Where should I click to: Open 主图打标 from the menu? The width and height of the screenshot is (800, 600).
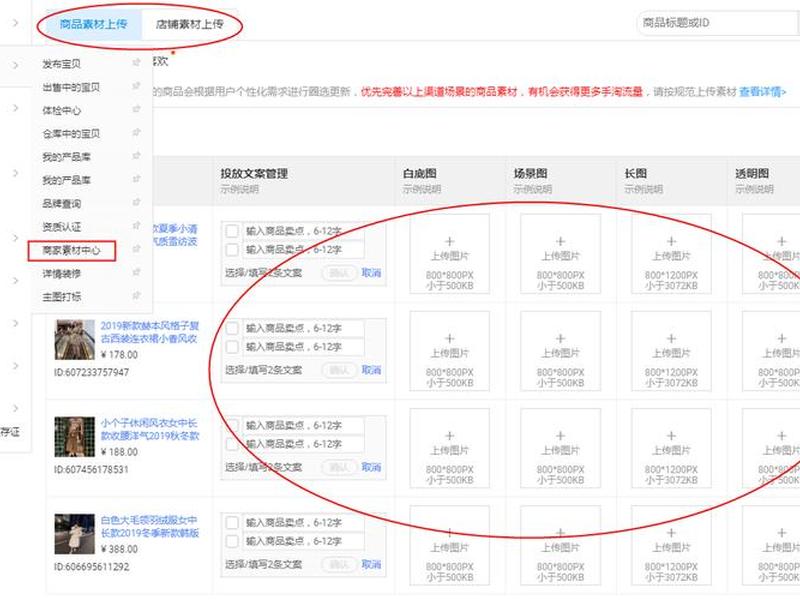pyautogui.click(x=61, y=296)
